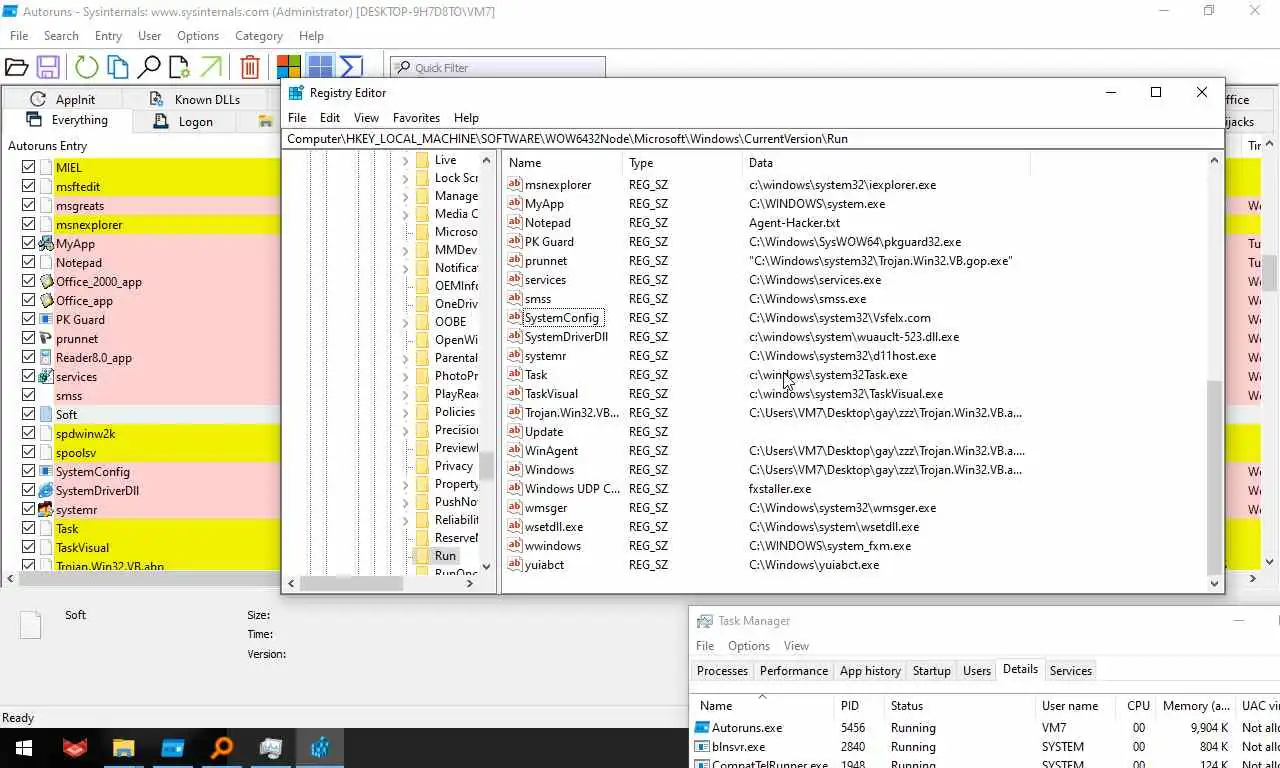This screenshot has width=1280, height=768.
Task: Click the registry values pane vertical scrollbar thumb
Action: (x=1215, y=478)
